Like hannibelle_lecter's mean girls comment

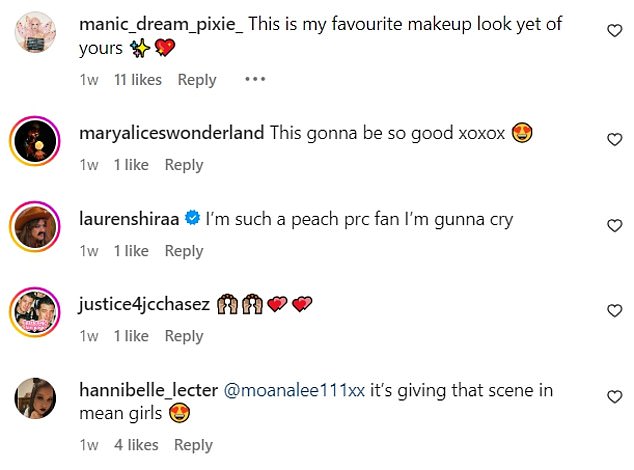pos(615,397)
